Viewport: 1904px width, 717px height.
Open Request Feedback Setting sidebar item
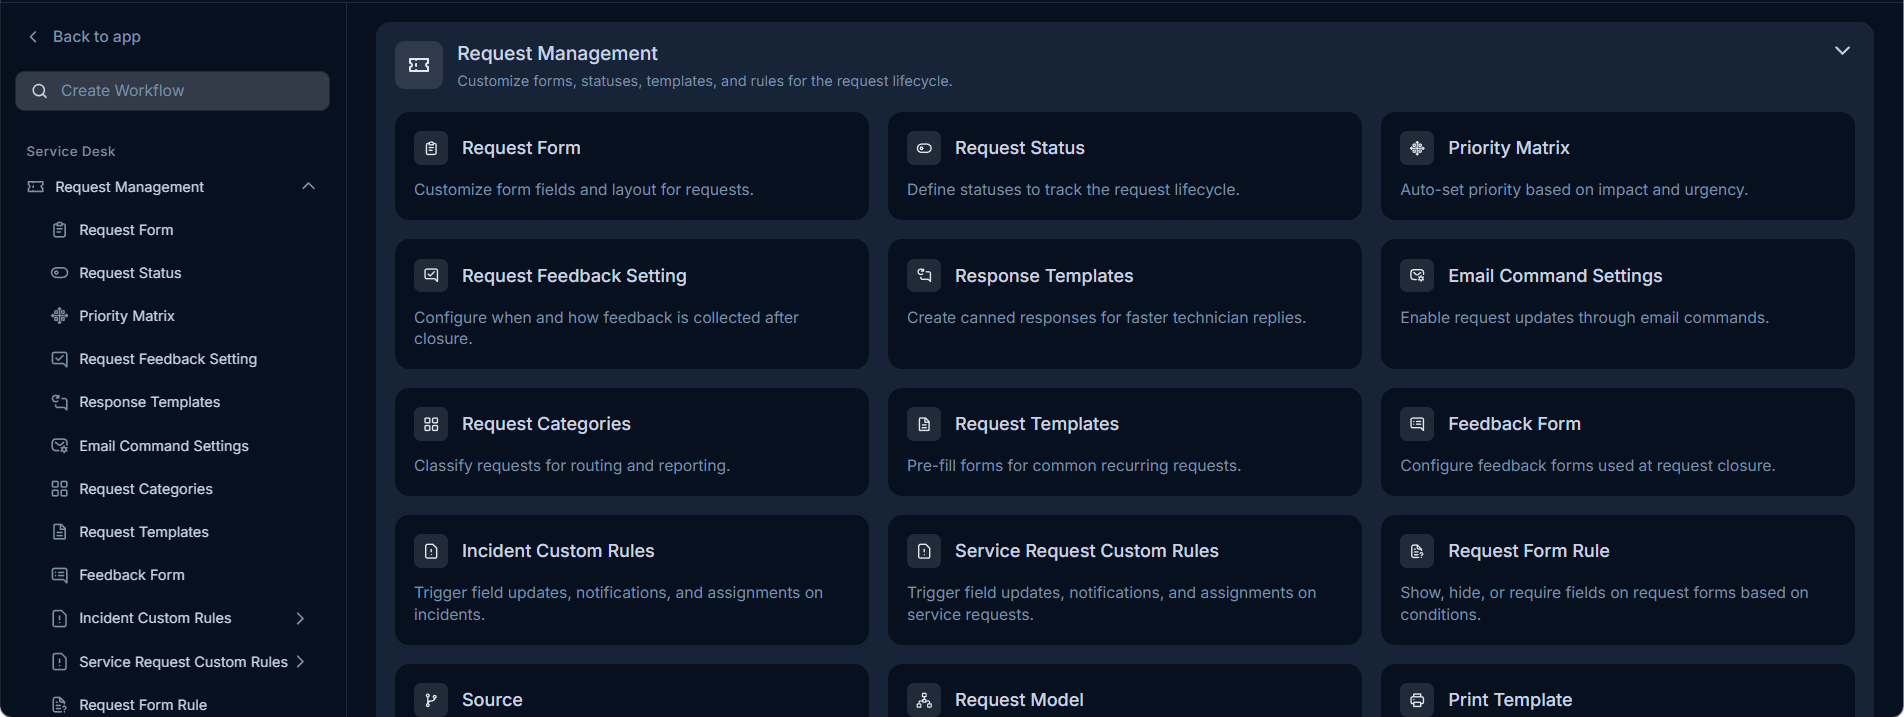pyautogui.click(x=168, y=359)
